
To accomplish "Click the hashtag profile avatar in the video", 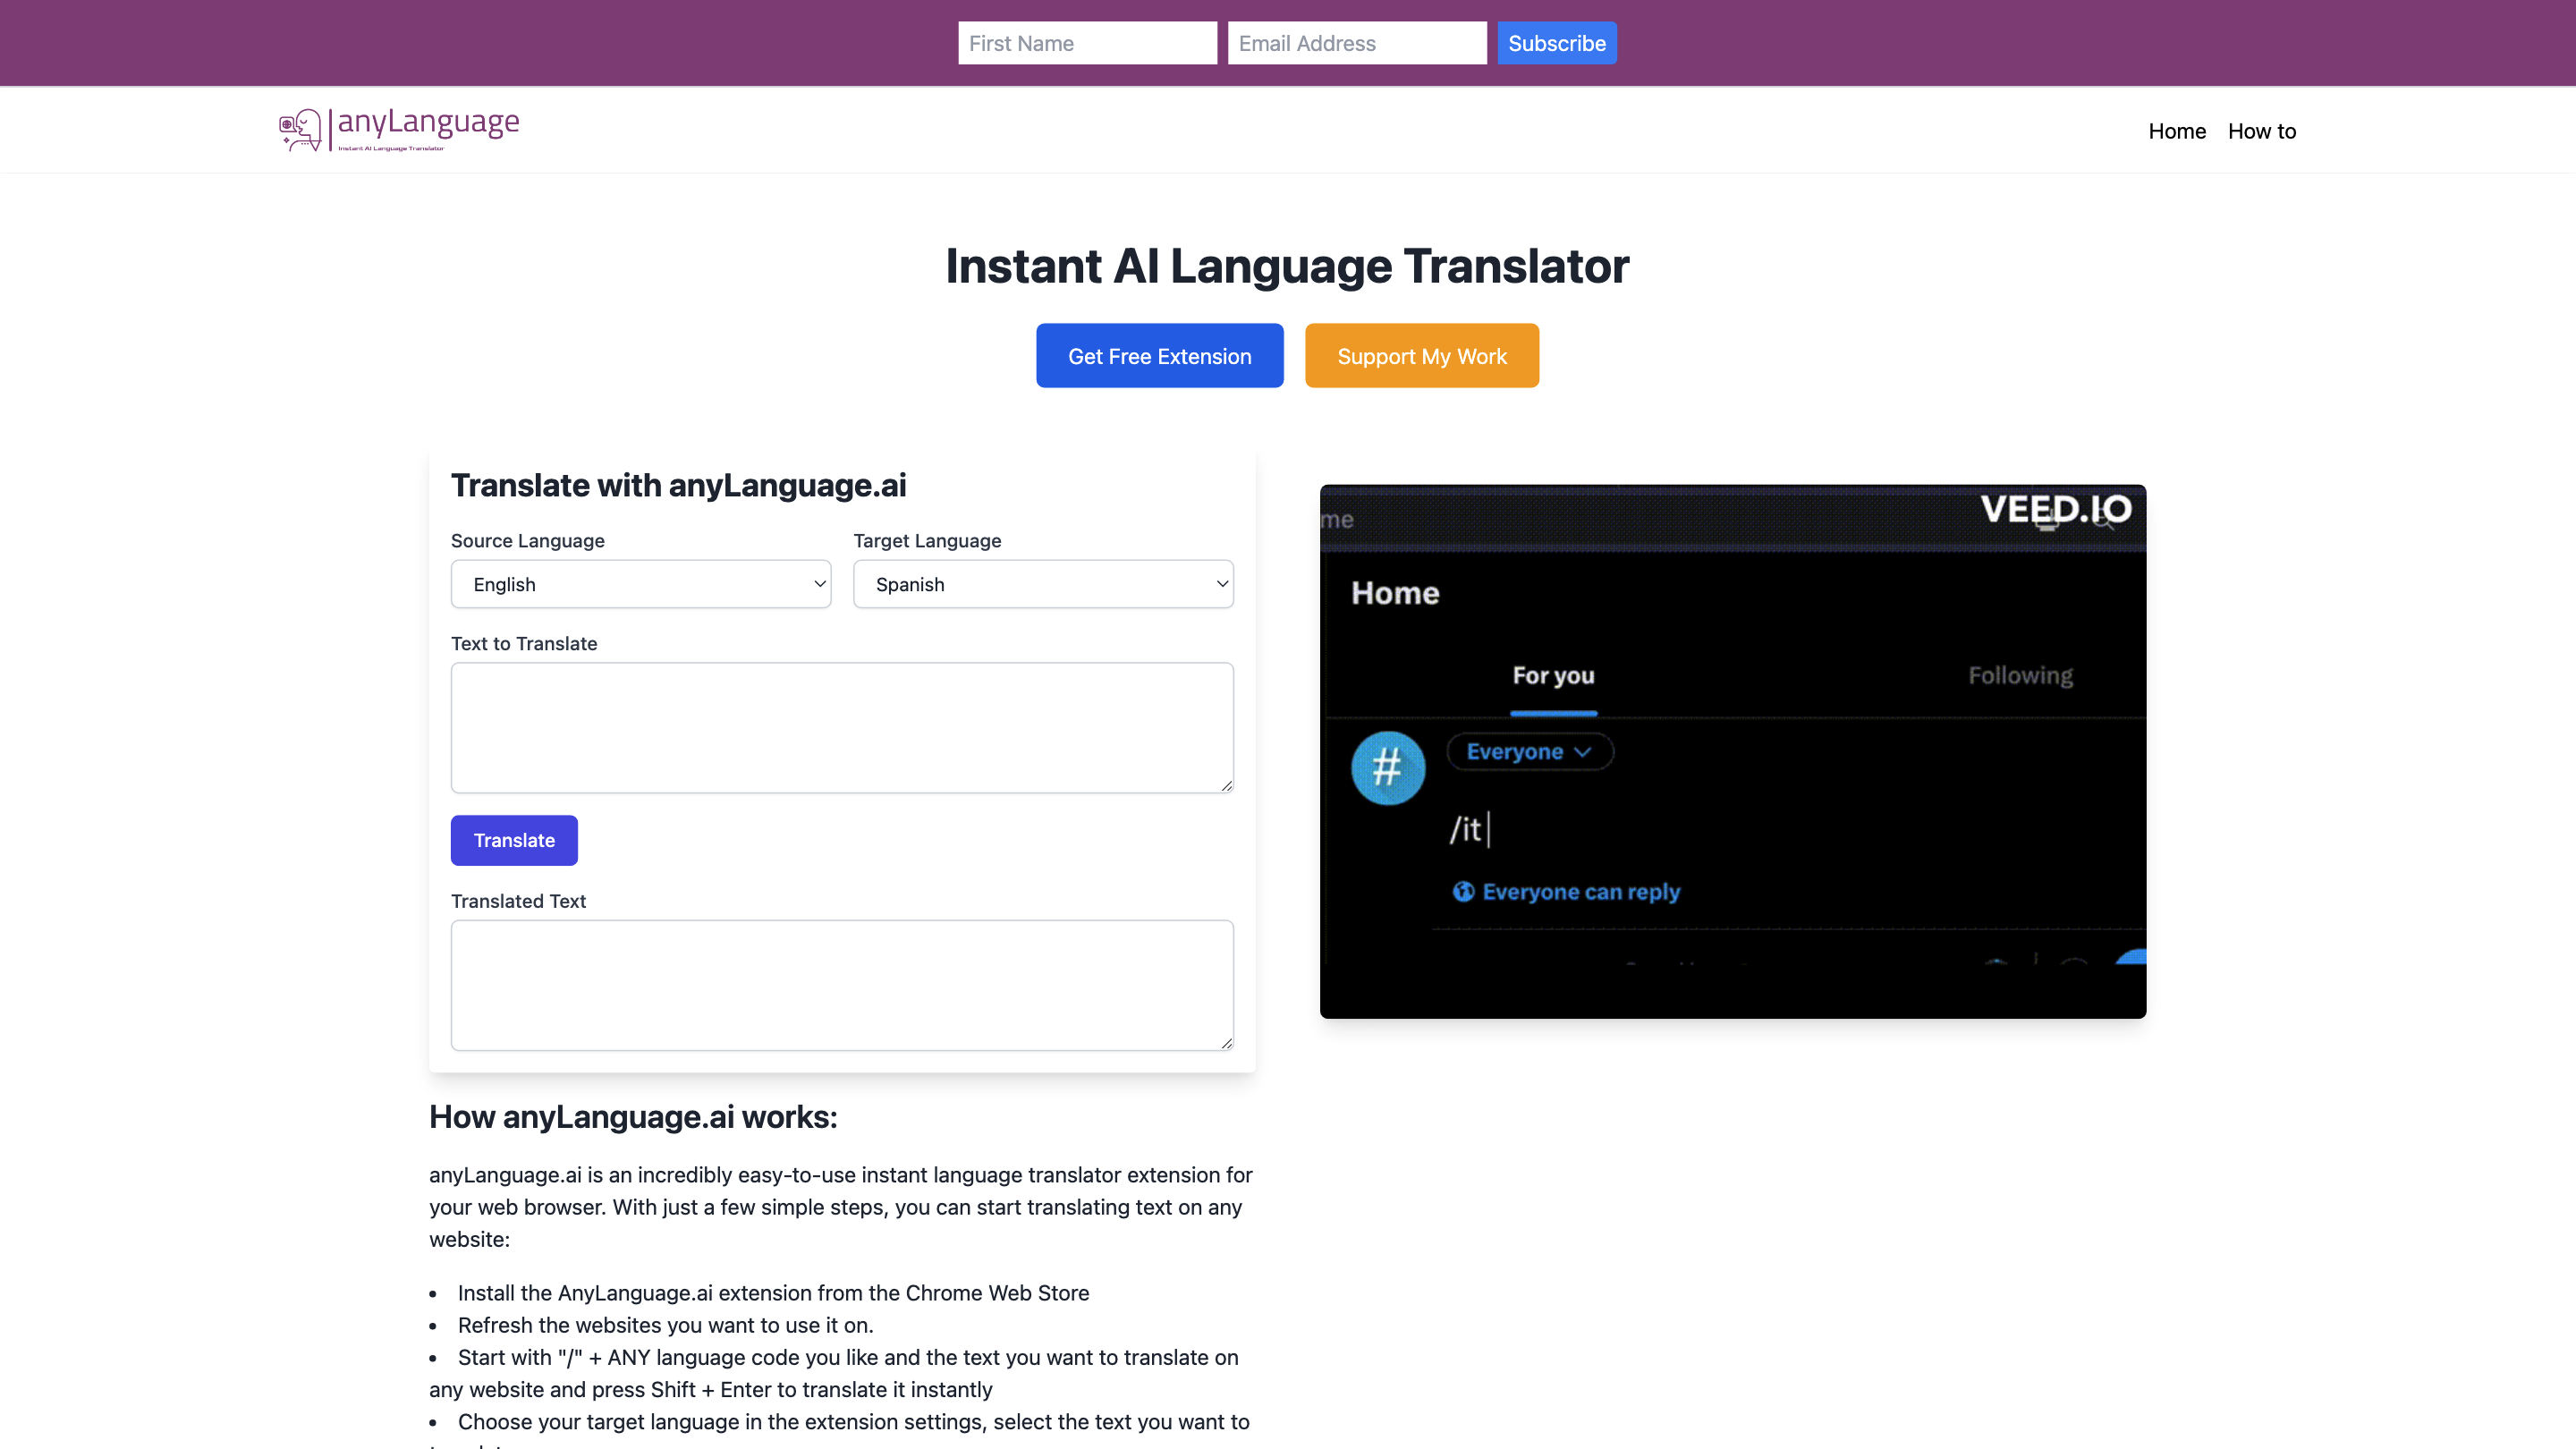I will pos(1388,767).
